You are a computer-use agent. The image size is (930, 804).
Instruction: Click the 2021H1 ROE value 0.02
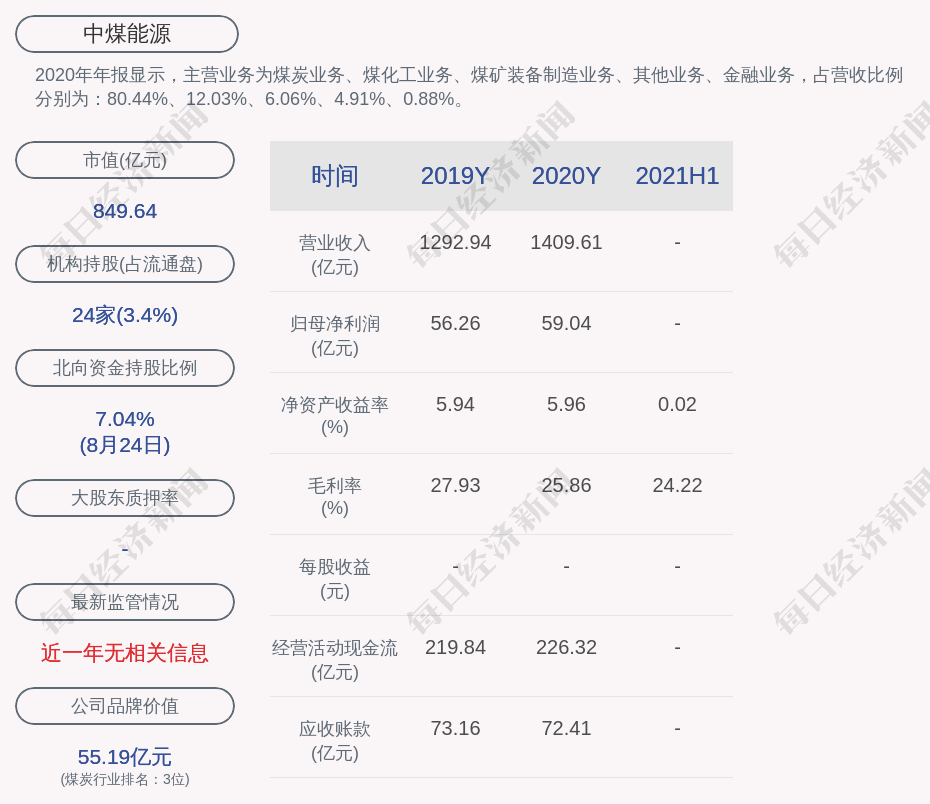point(677,404)
